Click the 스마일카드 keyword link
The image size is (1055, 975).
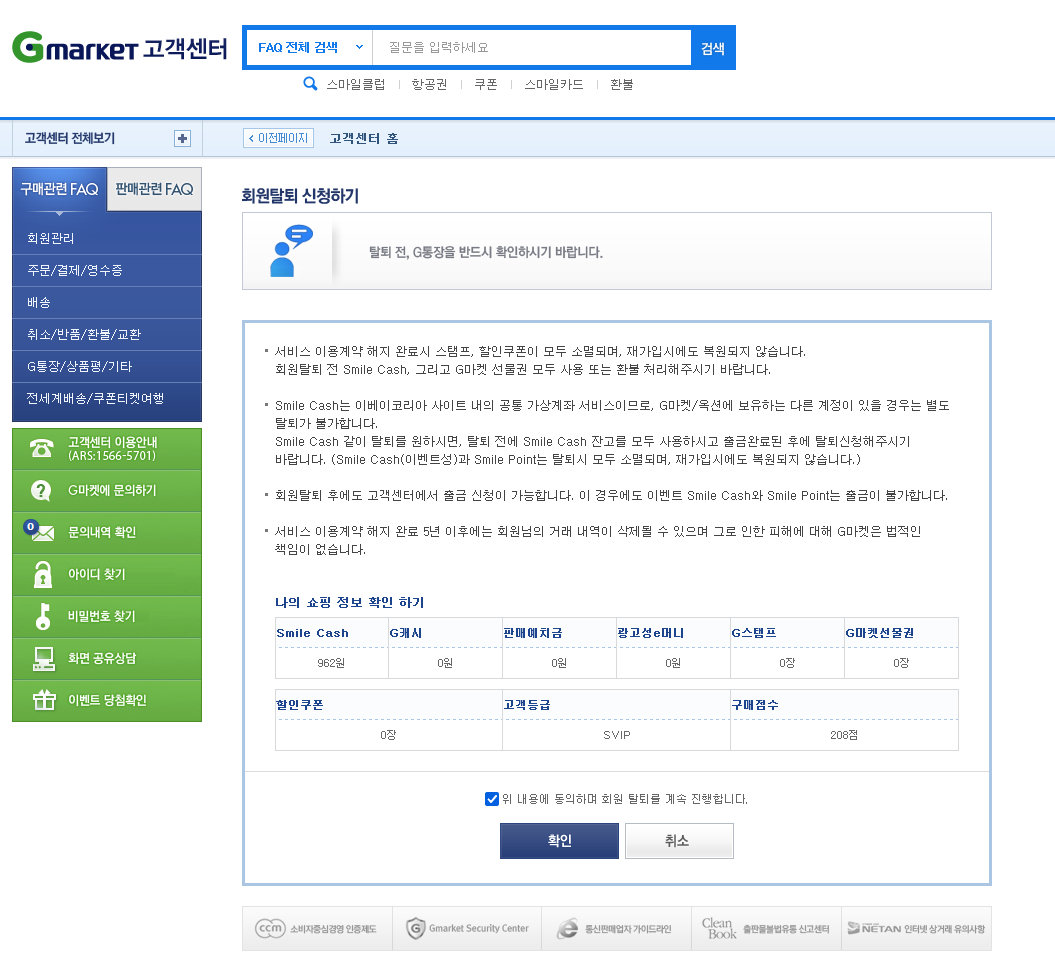pyautogui.click(x=554, y=84)
